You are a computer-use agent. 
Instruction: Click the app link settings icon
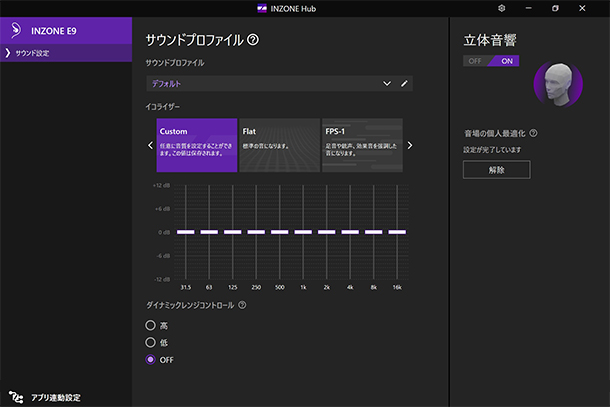click(16, 397)
